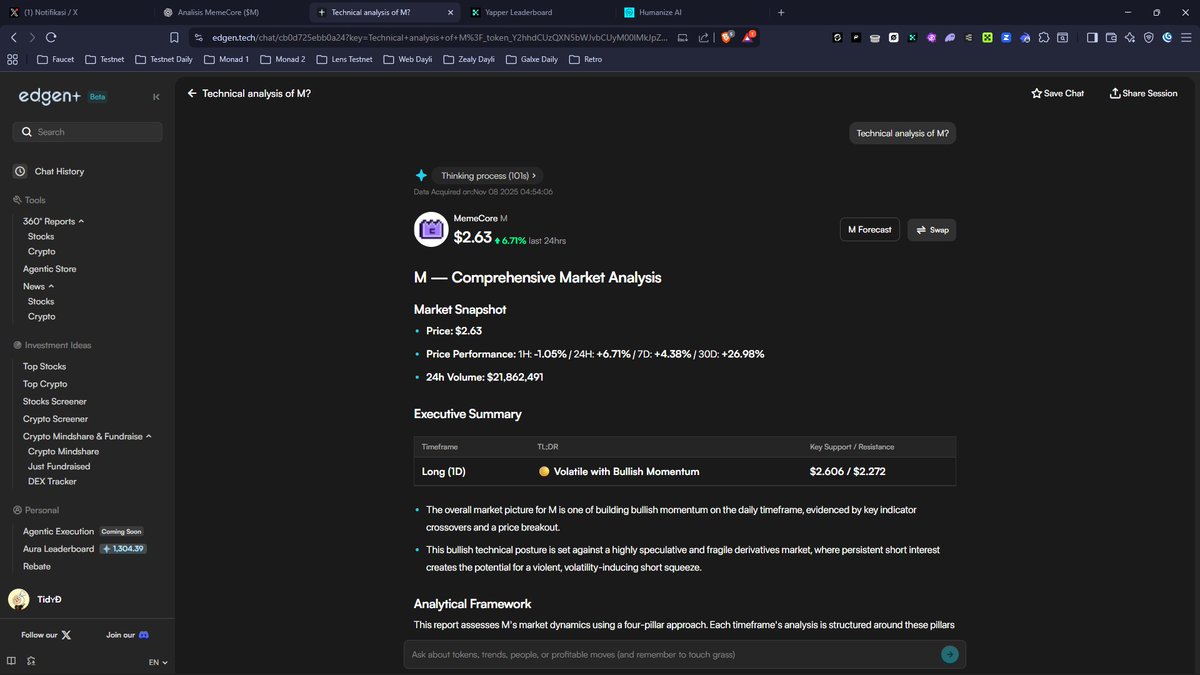Expand the Thinking process (101s) section
The image size is (1200, 675).
[x=488, y=175]
